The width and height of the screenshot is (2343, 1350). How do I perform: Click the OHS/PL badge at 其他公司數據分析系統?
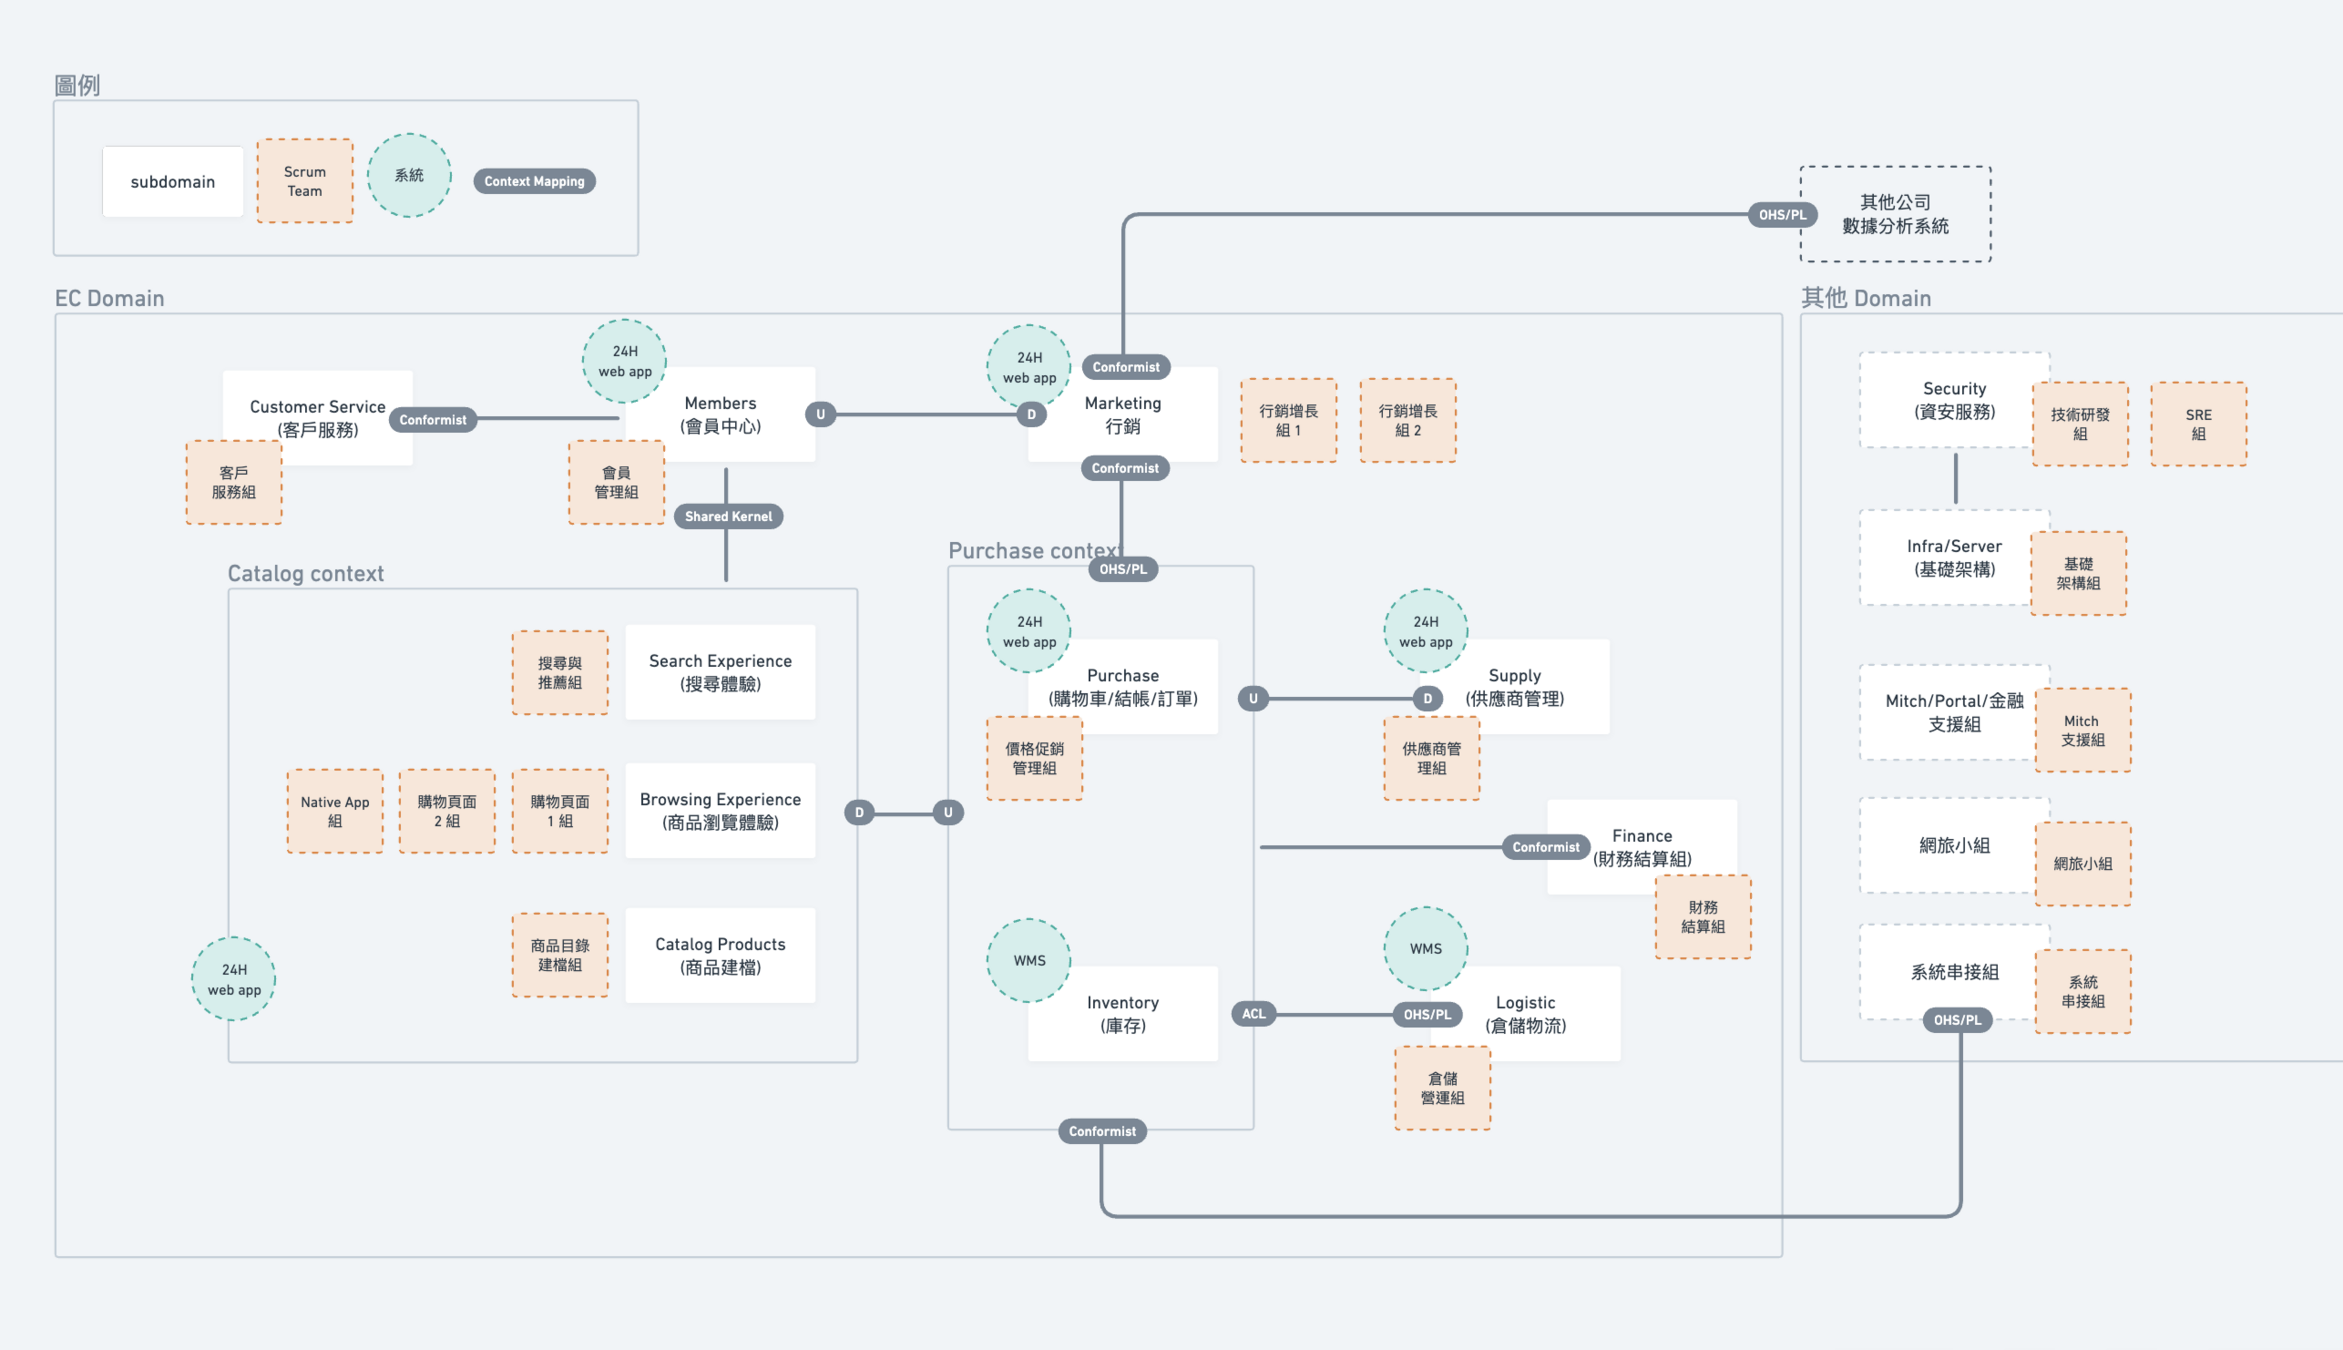pos(1782,215)
